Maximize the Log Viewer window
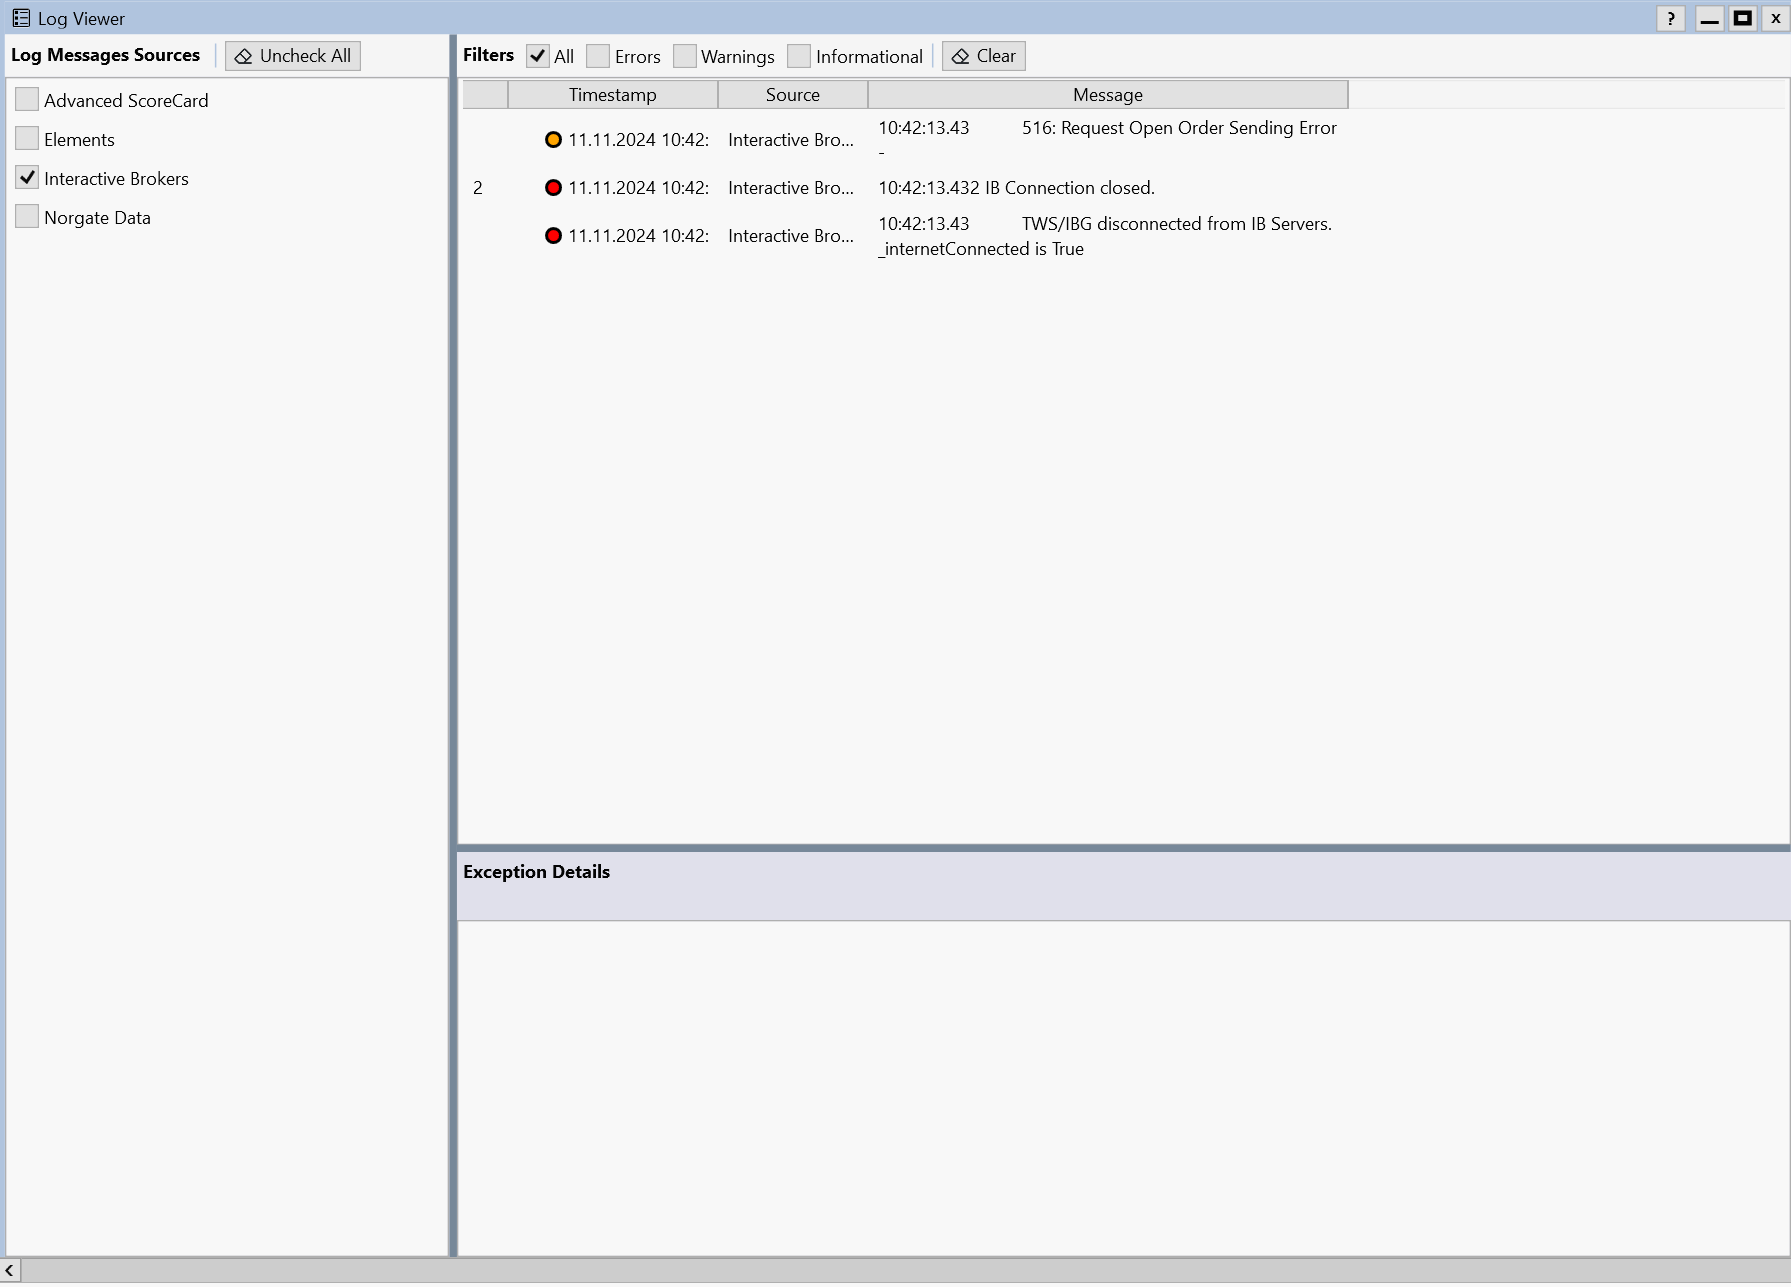The image size is (1791, 1287). coord(1743,19)
